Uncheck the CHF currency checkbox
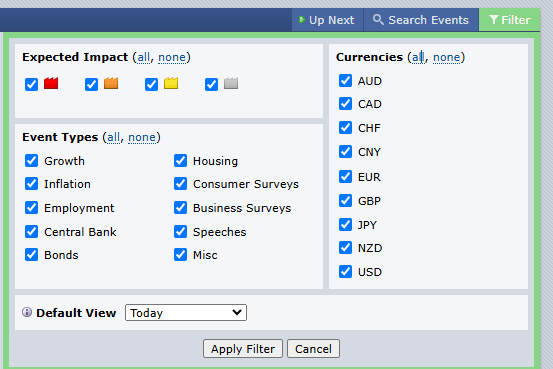 click(x=345, y=128)
